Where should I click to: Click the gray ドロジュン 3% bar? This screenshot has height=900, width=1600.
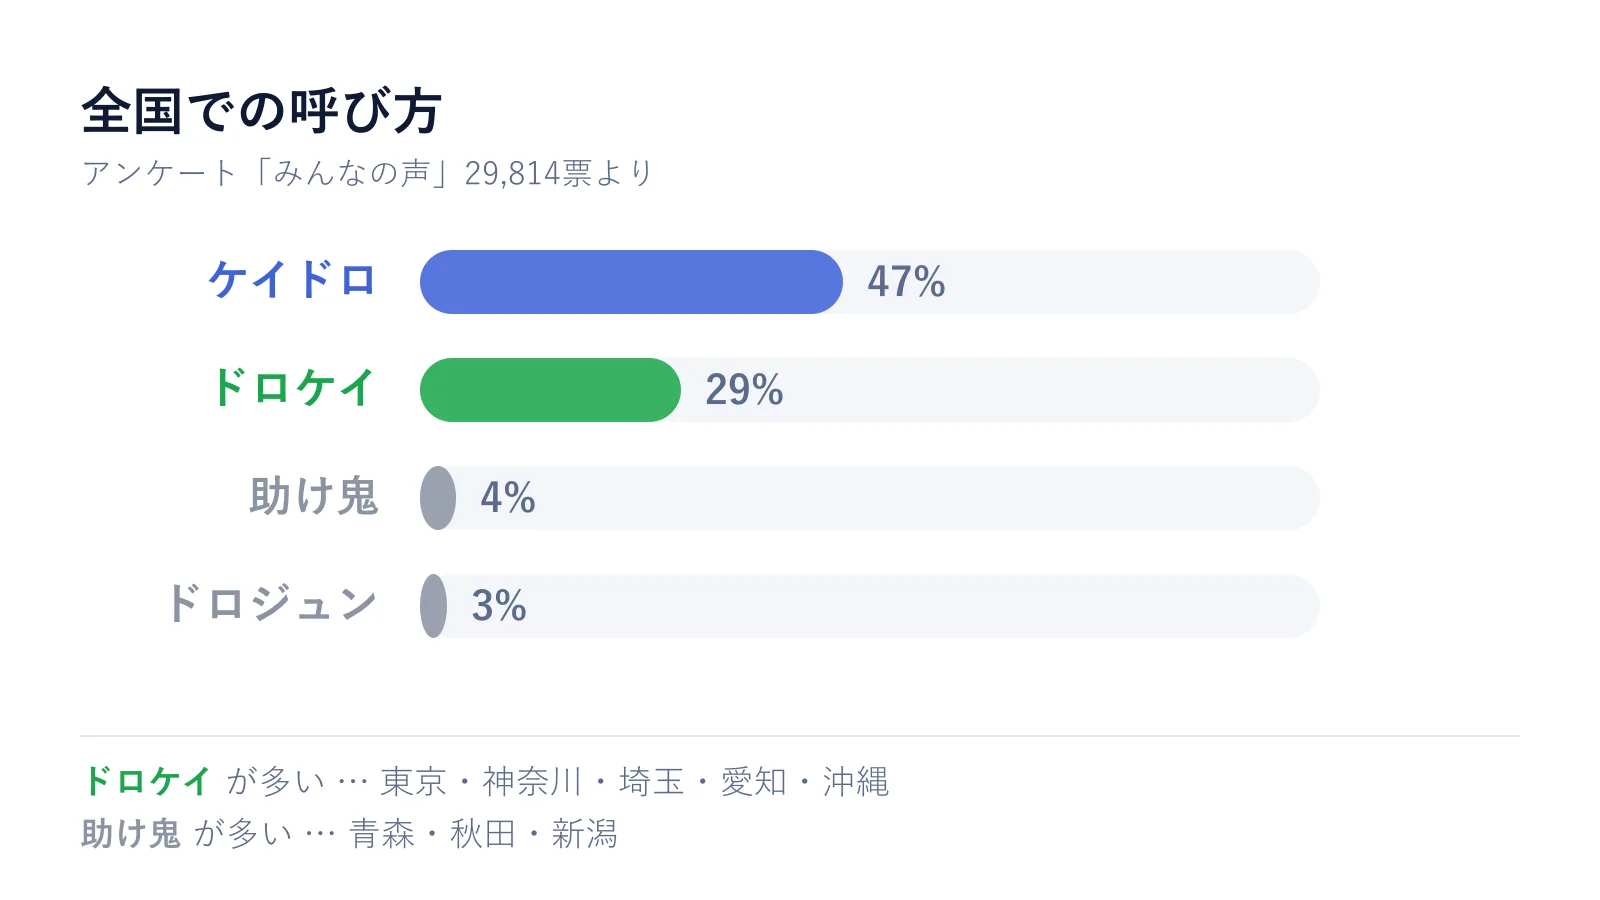pos(433,606)
